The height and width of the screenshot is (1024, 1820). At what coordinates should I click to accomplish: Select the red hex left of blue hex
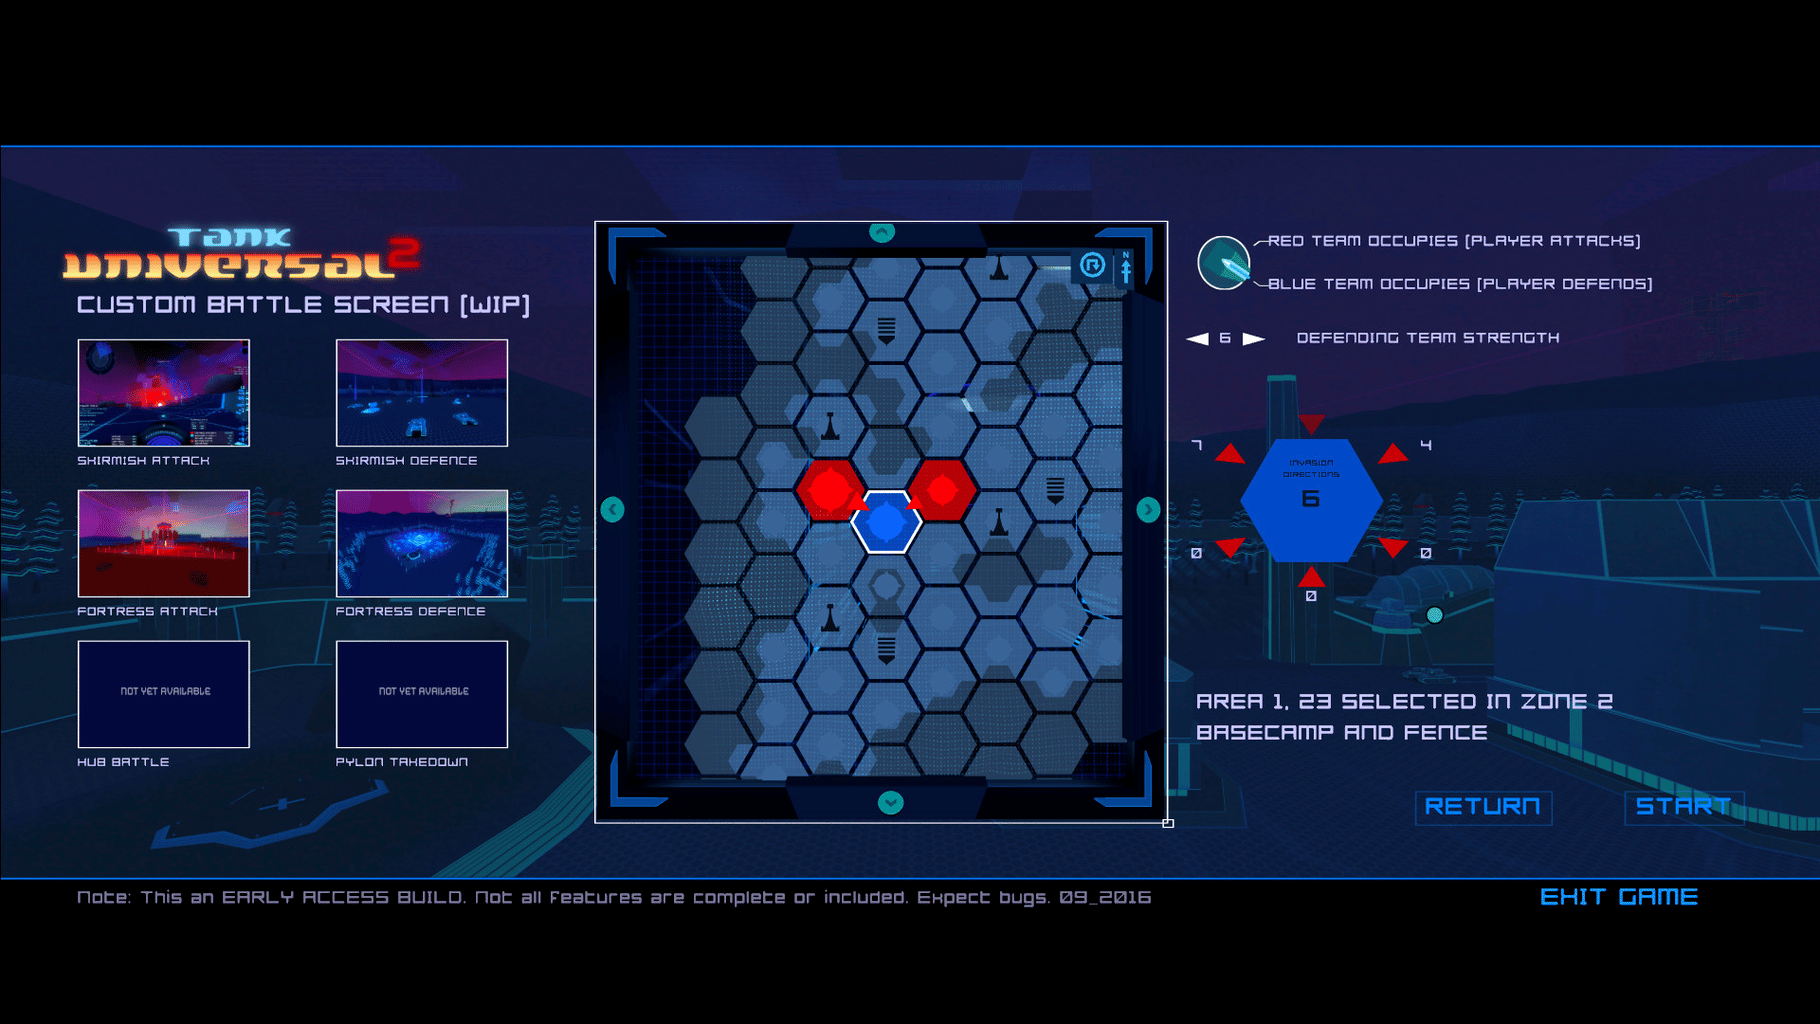click(x=830, y=490)
